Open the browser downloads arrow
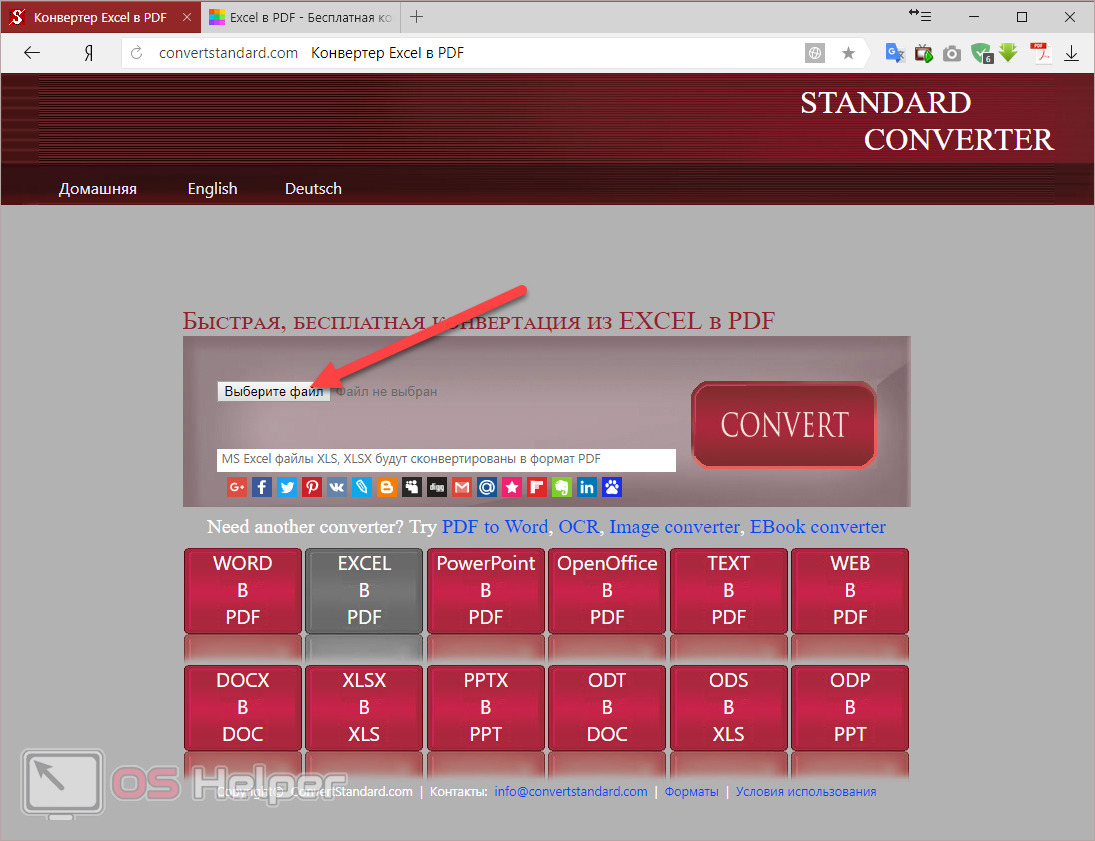 point(1072,54)
